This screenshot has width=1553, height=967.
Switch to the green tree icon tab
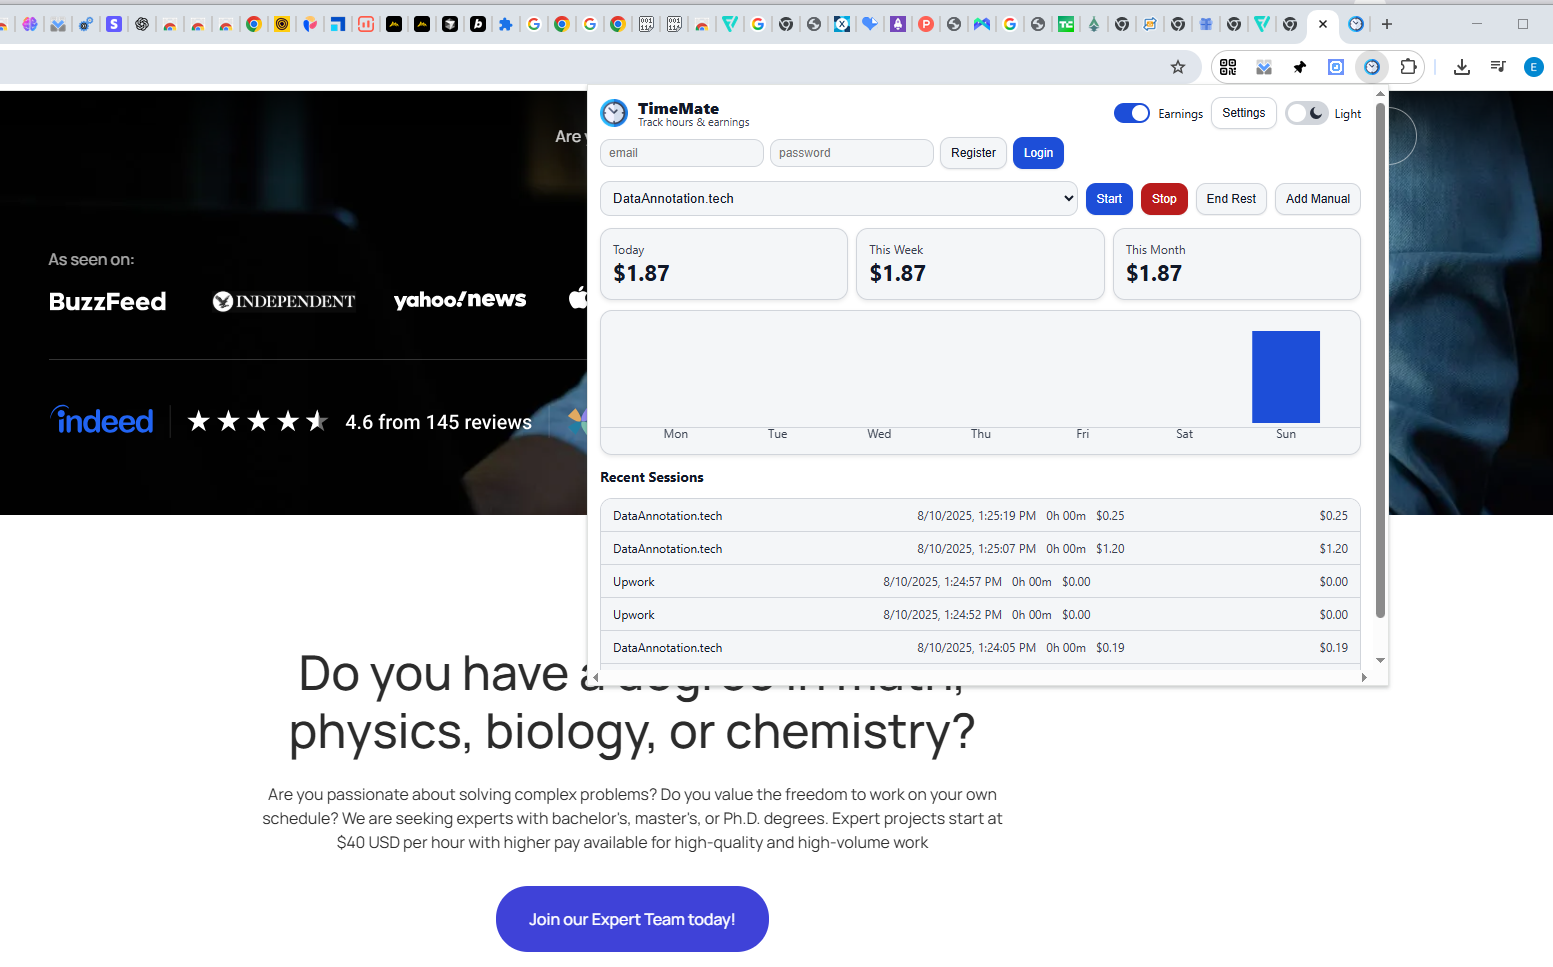click(x=1094, y=24)
